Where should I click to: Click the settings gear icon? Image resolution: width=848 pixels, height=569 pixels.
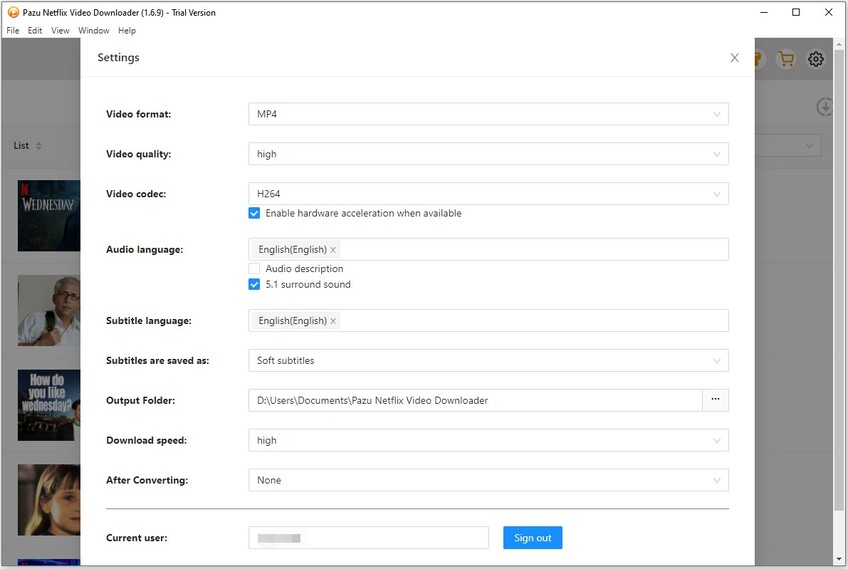[x=816, y=59]
